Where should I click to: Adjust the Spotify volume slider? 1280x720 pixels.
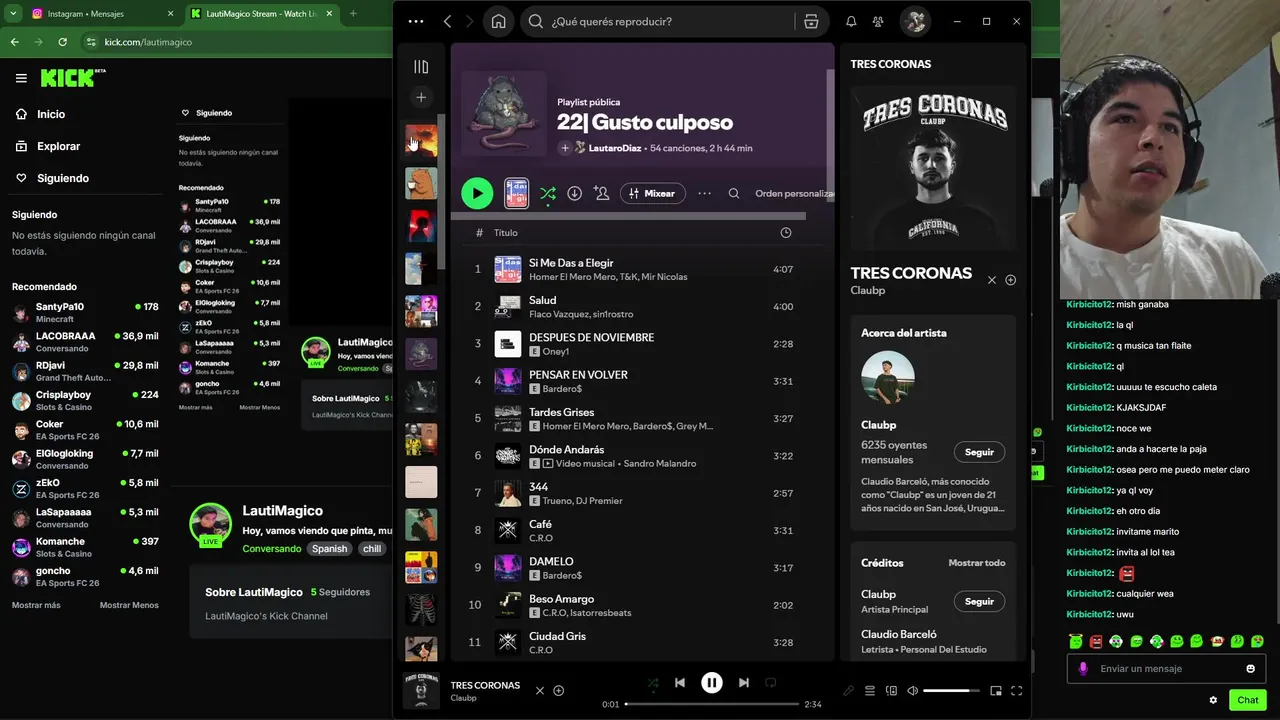[951, 690]
